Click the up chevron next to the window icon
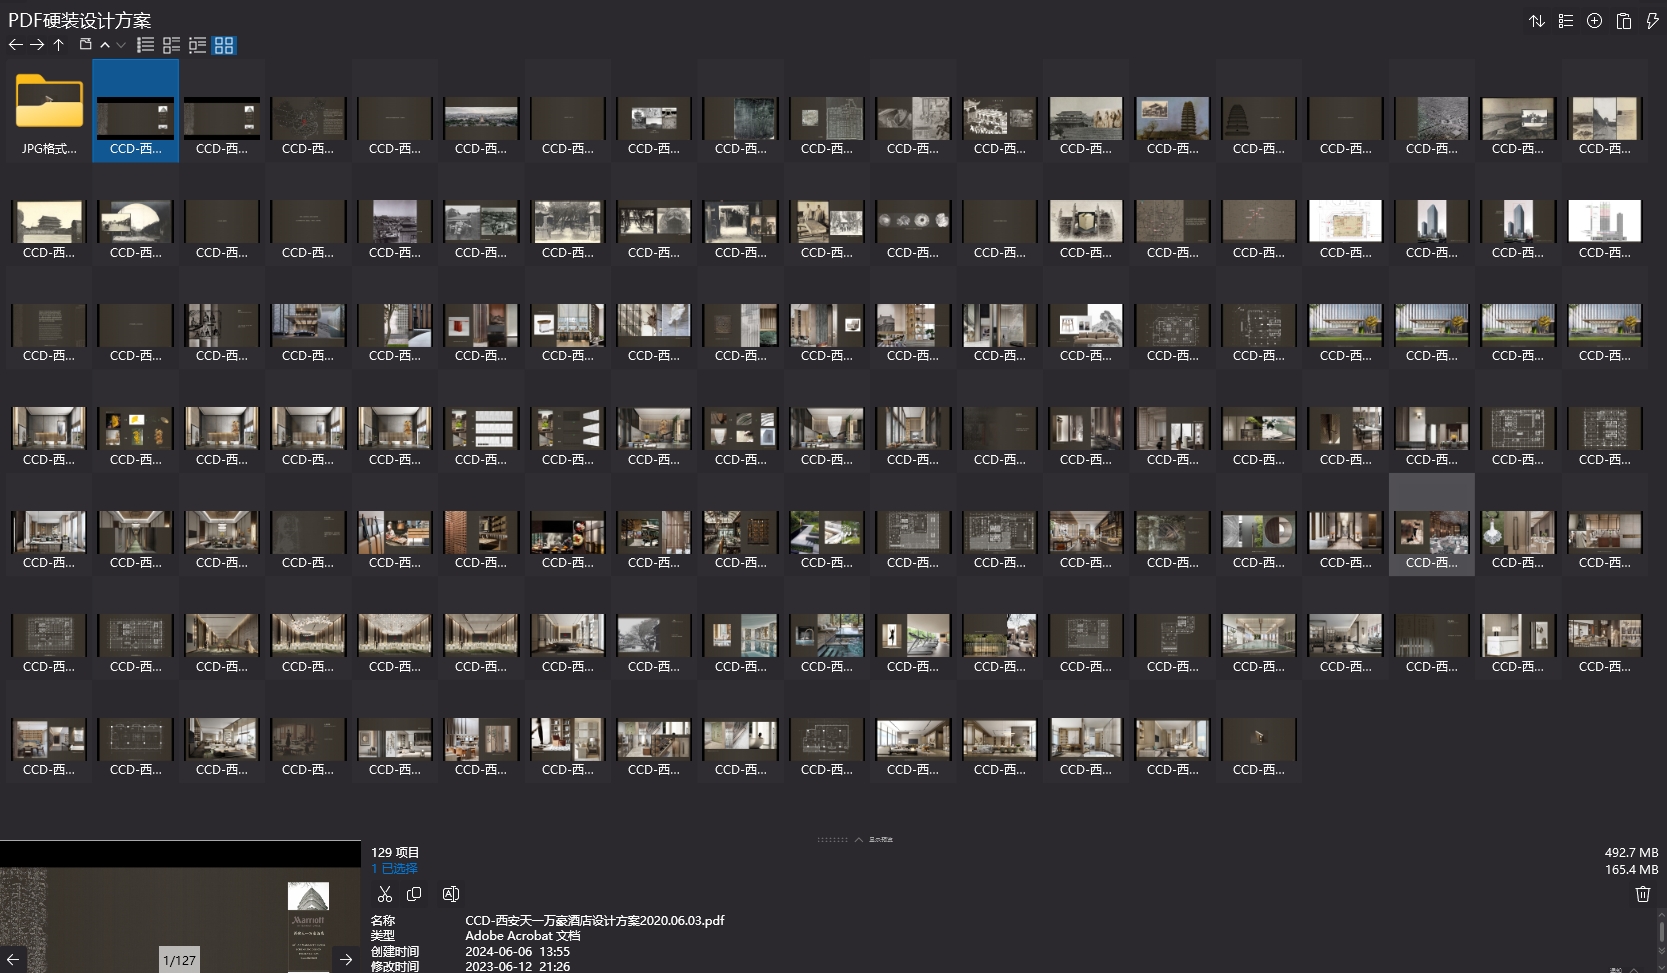The width and height of the screenshot is (1667, 973). (105, 45)
